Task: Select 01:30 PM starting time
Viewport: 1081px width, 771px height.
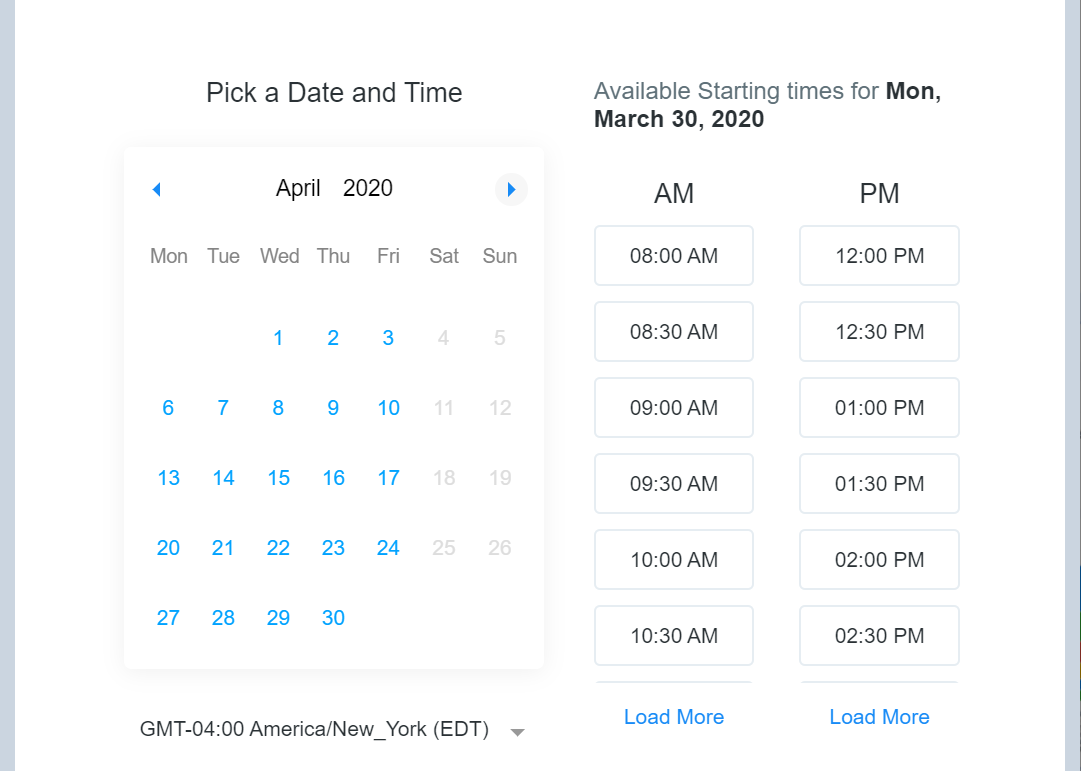Action: pos(879,484)
